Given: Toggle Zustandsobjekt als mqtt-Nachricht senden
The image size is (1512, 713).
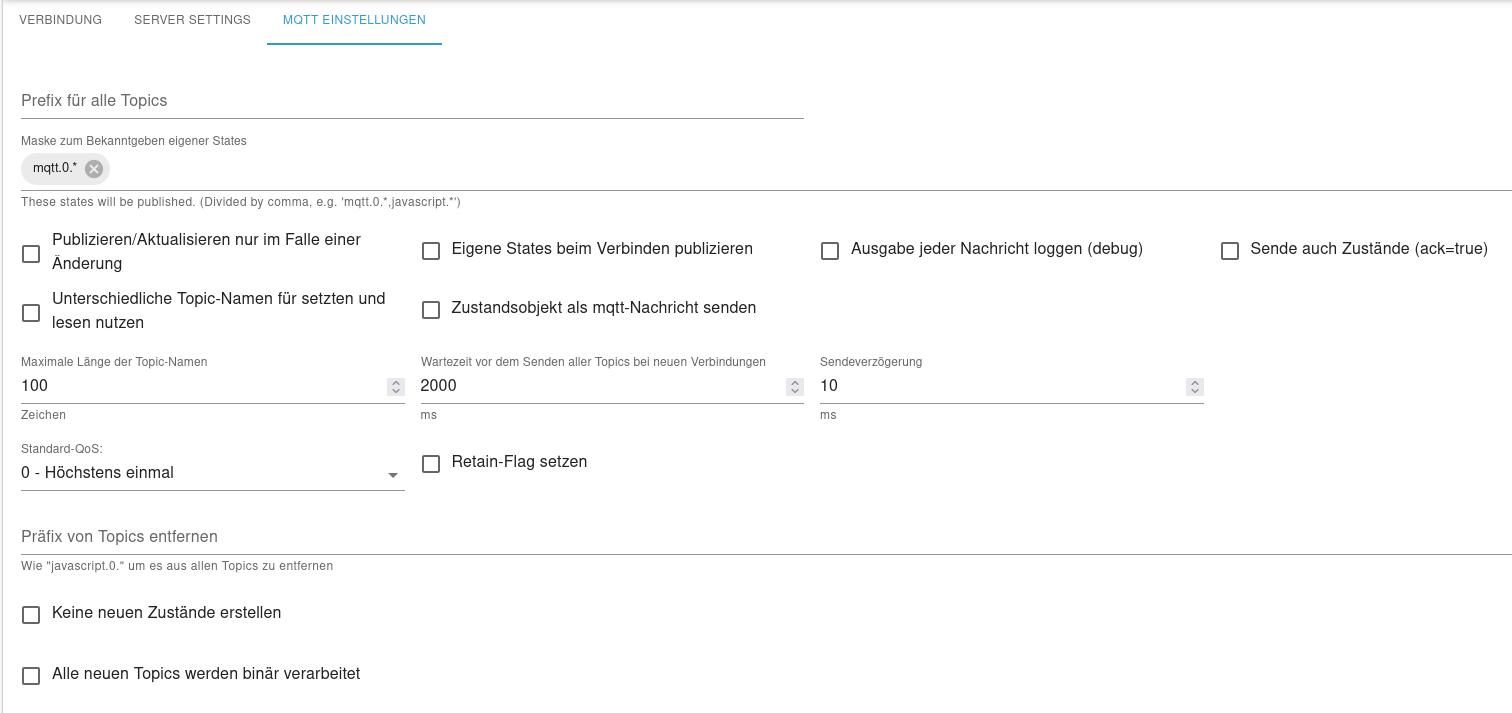Looking at the screenshot, I should (431, 310).
